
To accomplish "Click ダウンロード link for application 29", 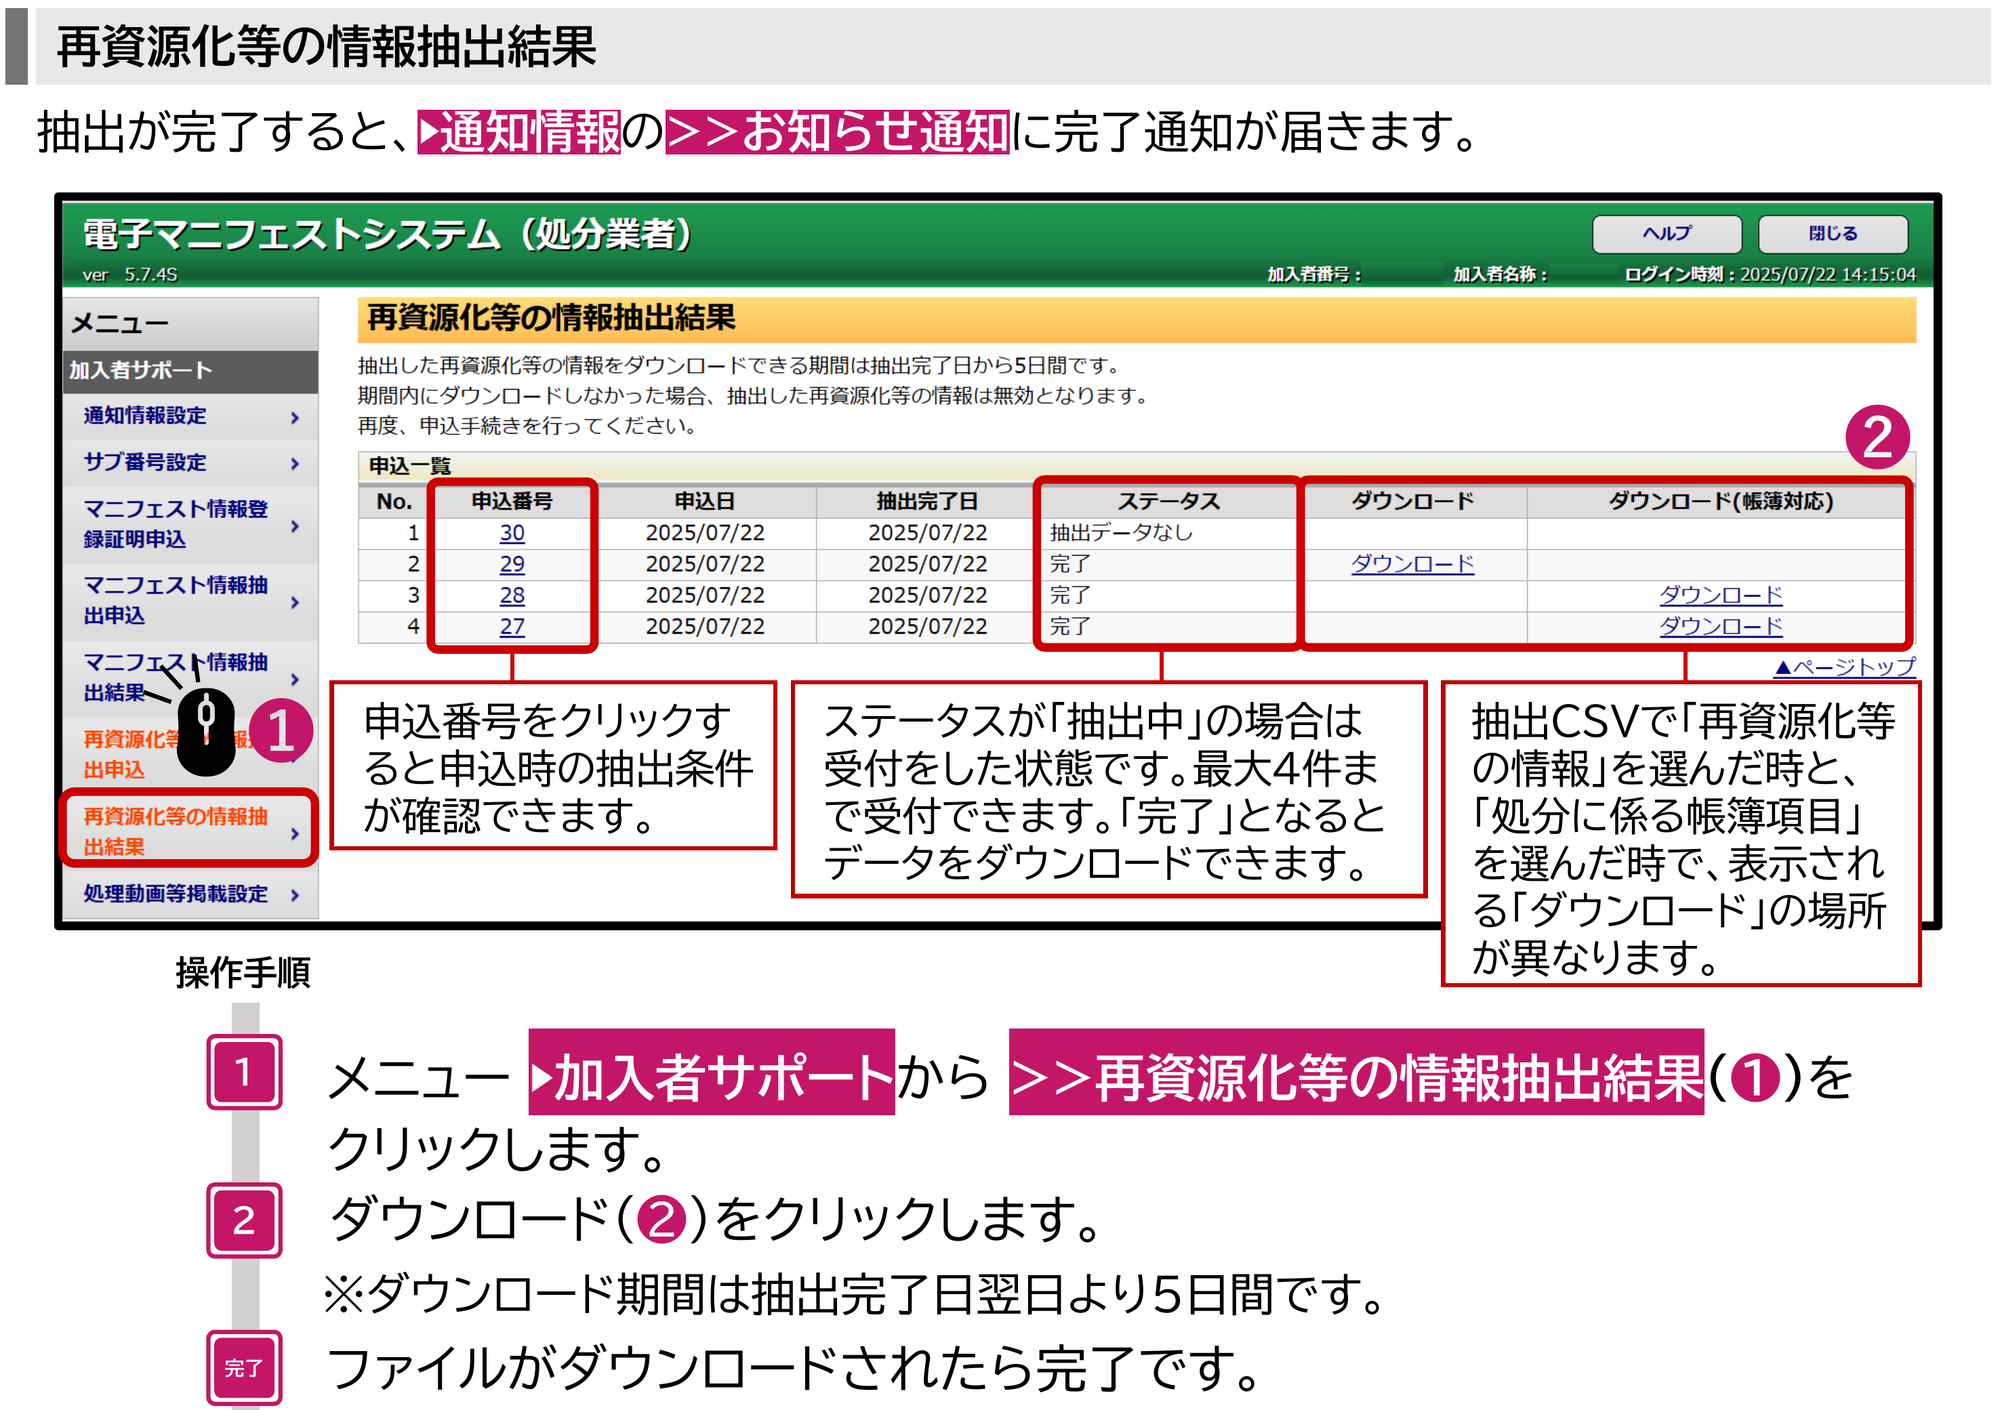I will (1412, 564).
